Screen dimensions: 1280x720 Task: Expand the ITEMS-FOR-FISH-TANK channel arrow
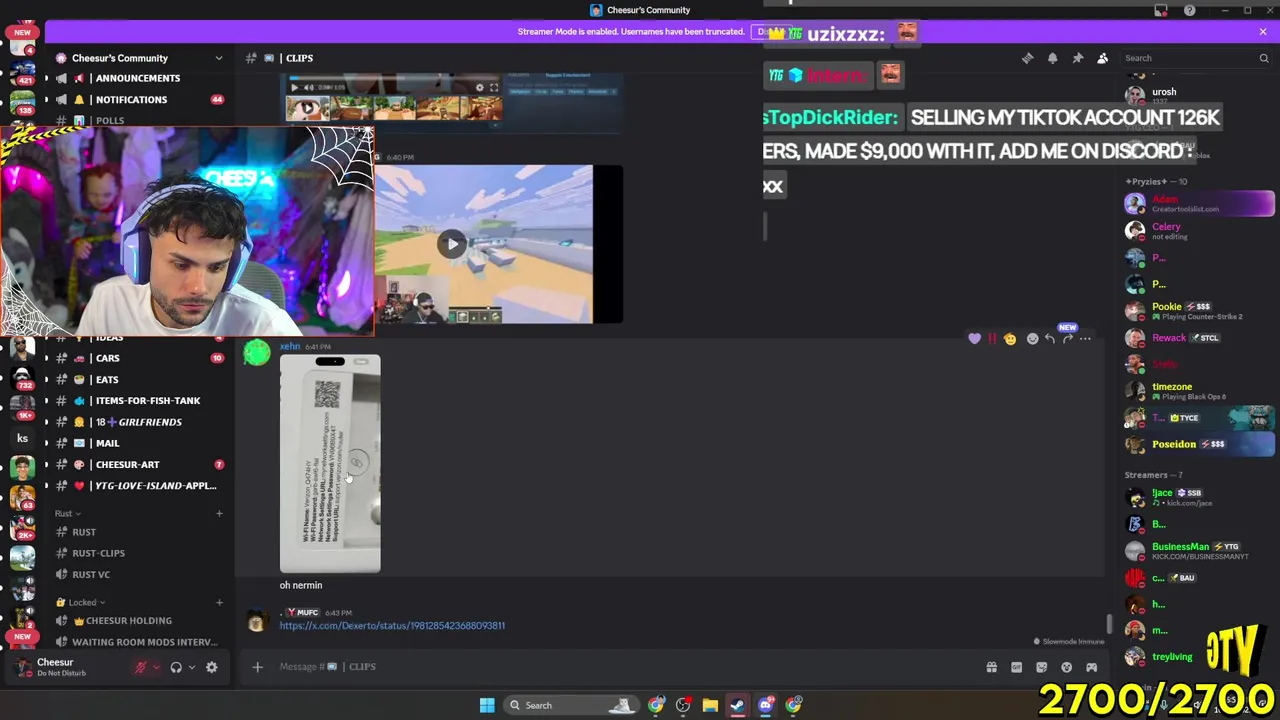click(x=46, y=401)
